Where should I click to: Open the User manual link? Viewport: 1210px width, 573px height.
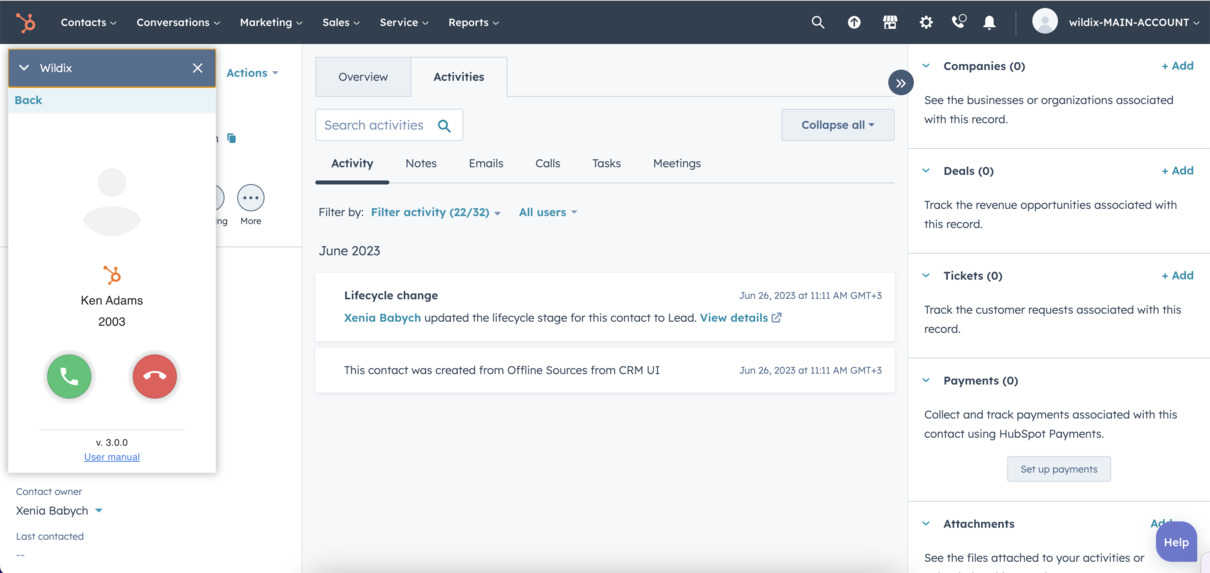coord(112,457)
